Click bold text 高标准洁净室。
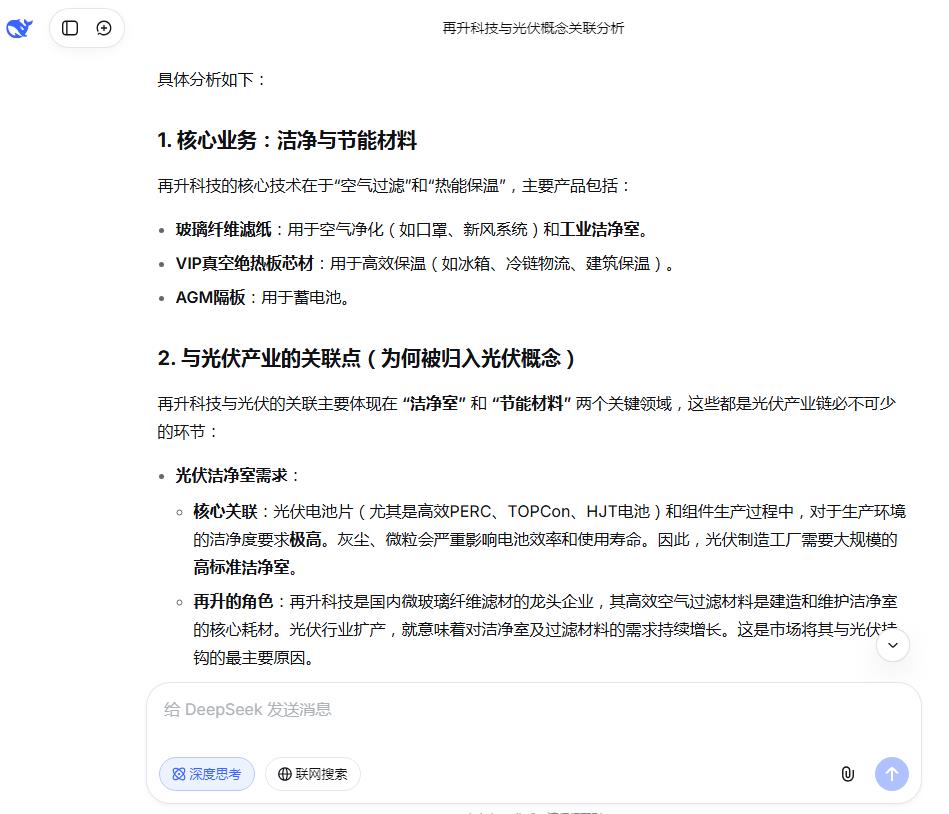Viewport: 949px width, 814px height. (247, 567)
